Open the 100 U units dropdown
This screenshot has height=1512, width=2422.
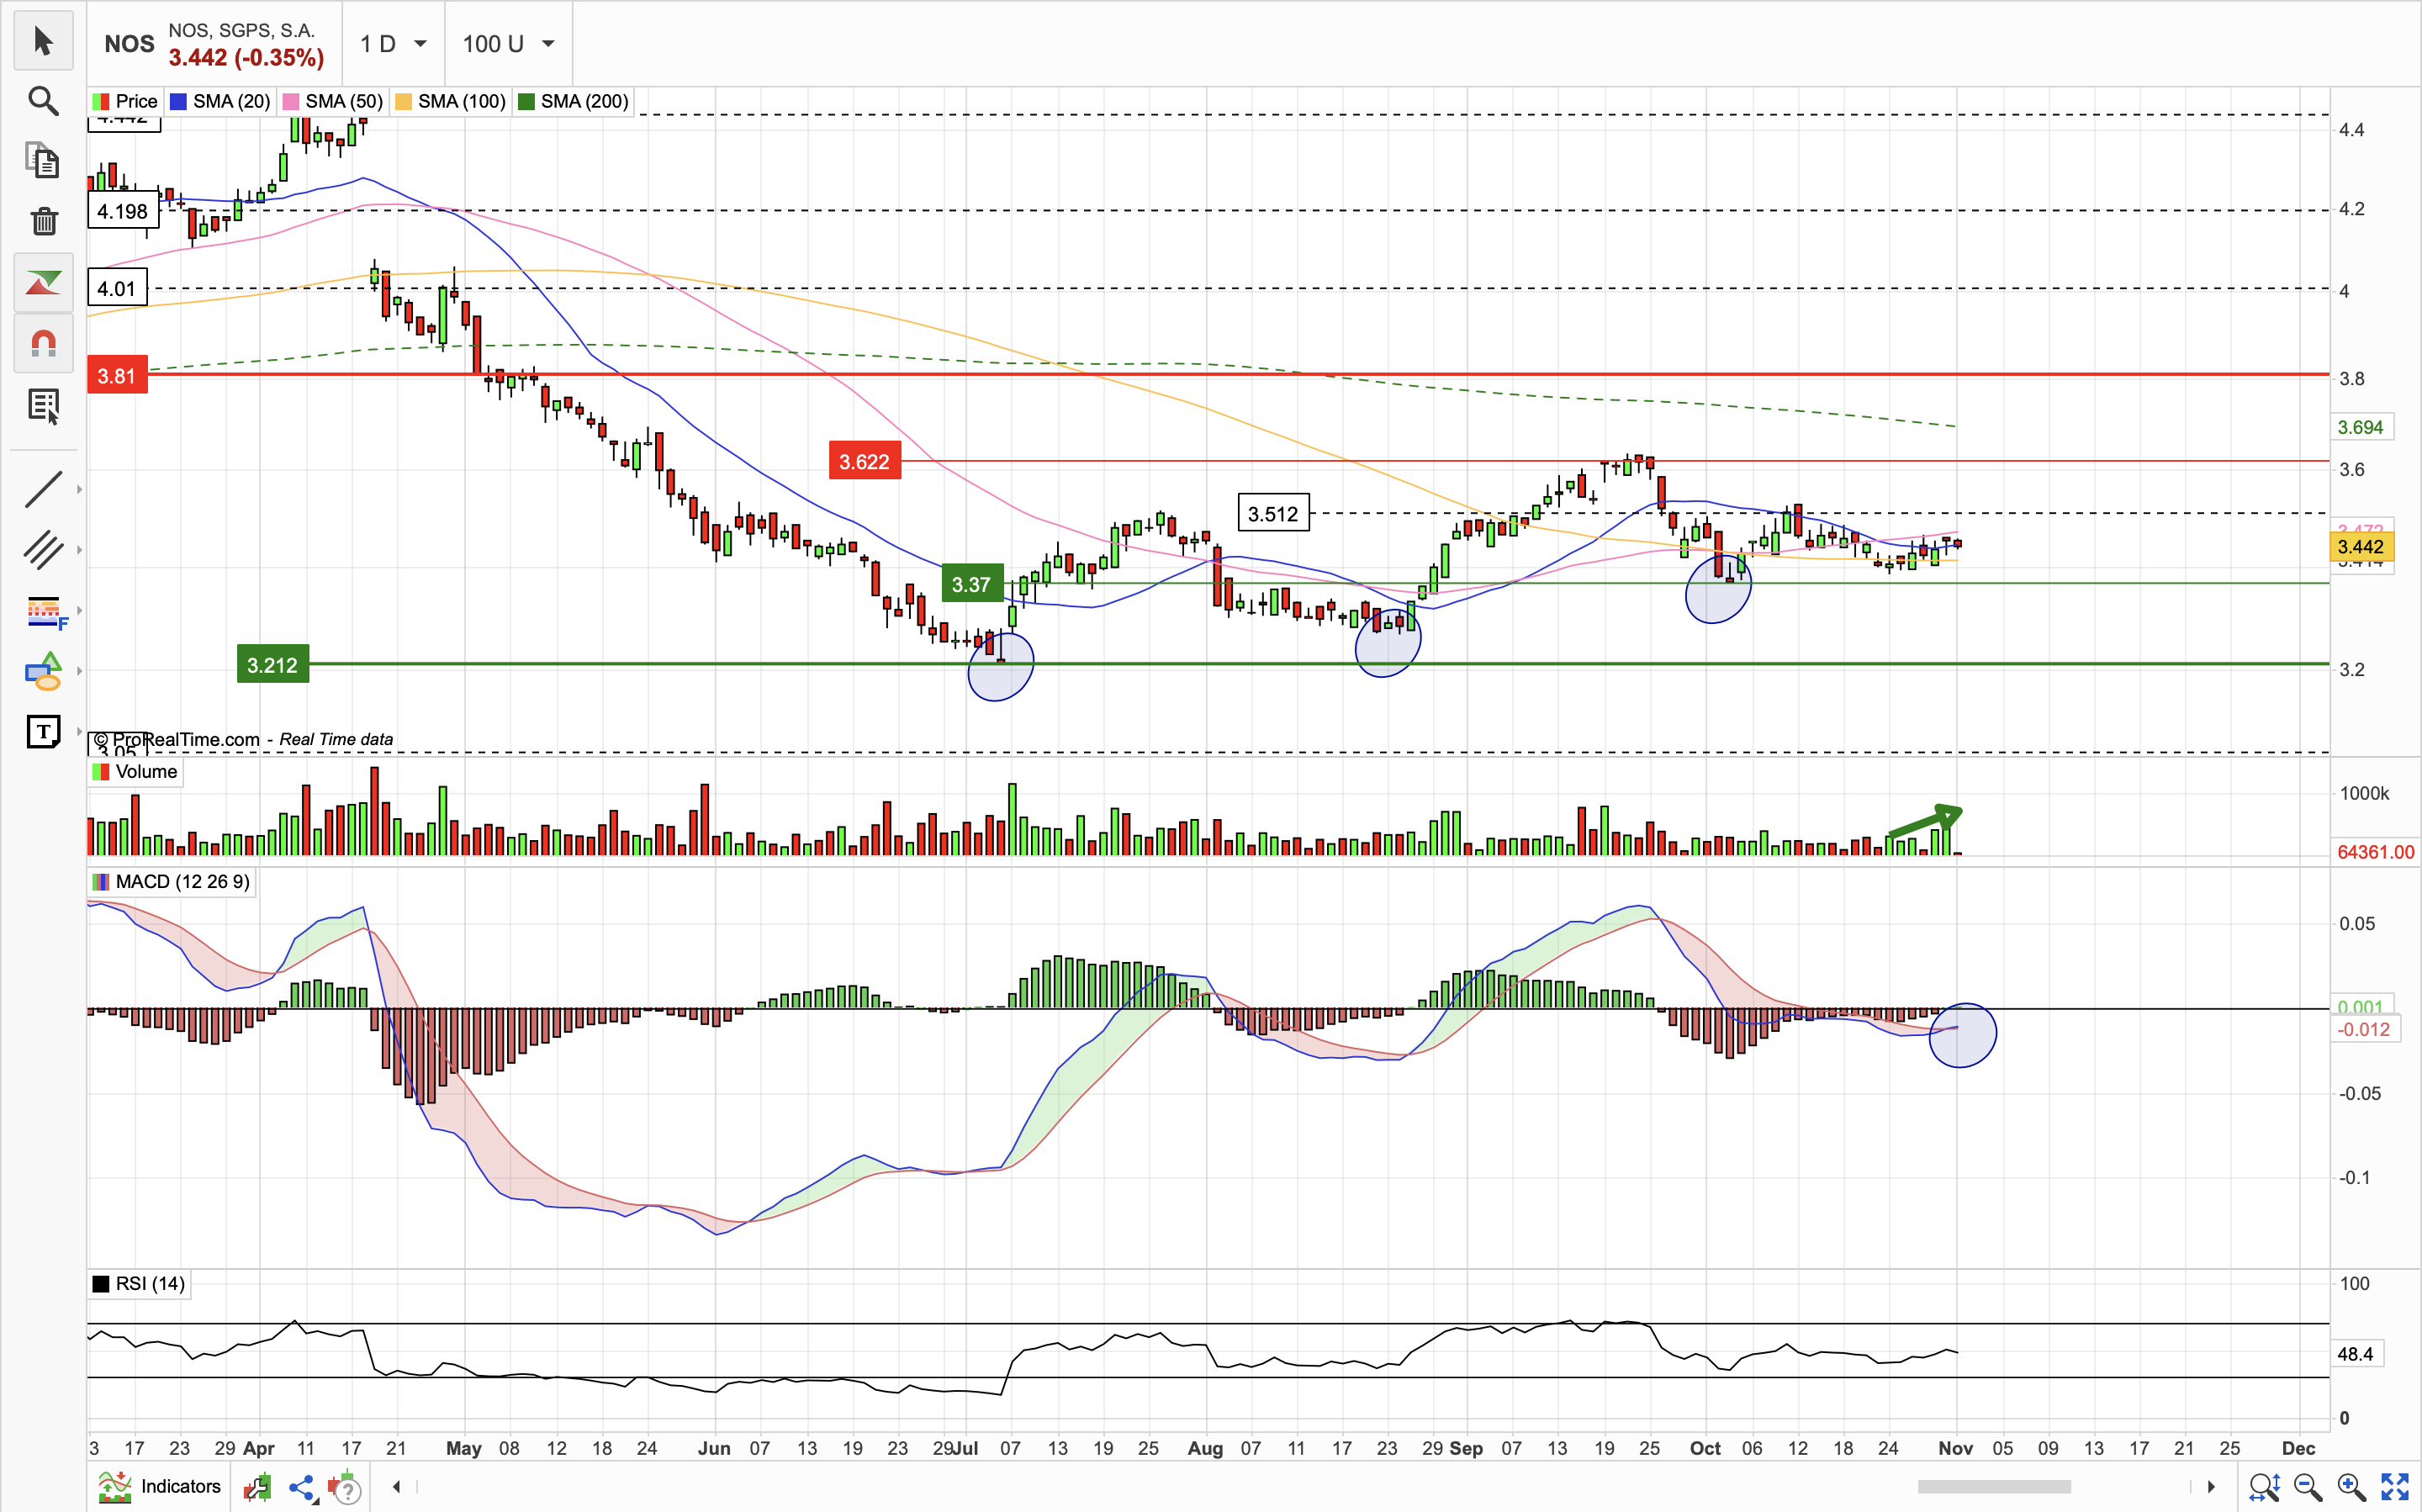tap(508, 44)
